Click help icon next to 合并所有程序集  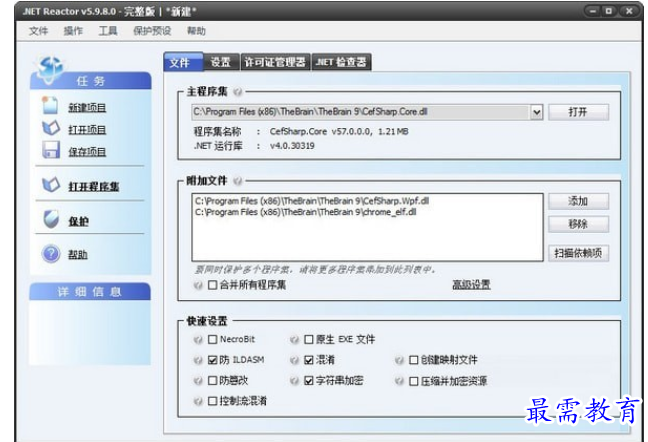tap(198, 285)
